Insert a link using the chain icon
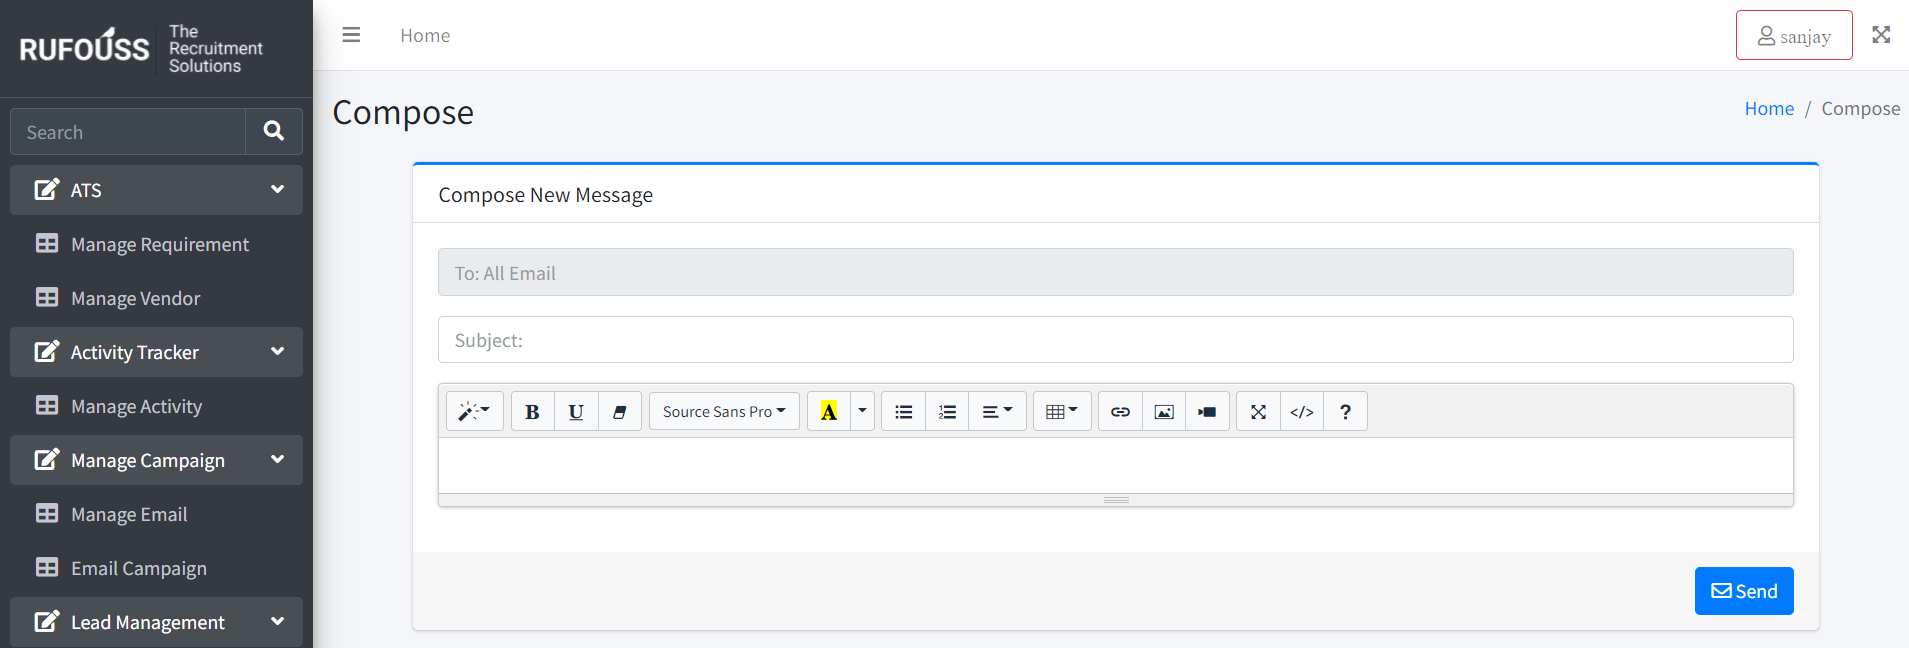This screenshot has width=1909, height=648. [x=1120, y=412]
